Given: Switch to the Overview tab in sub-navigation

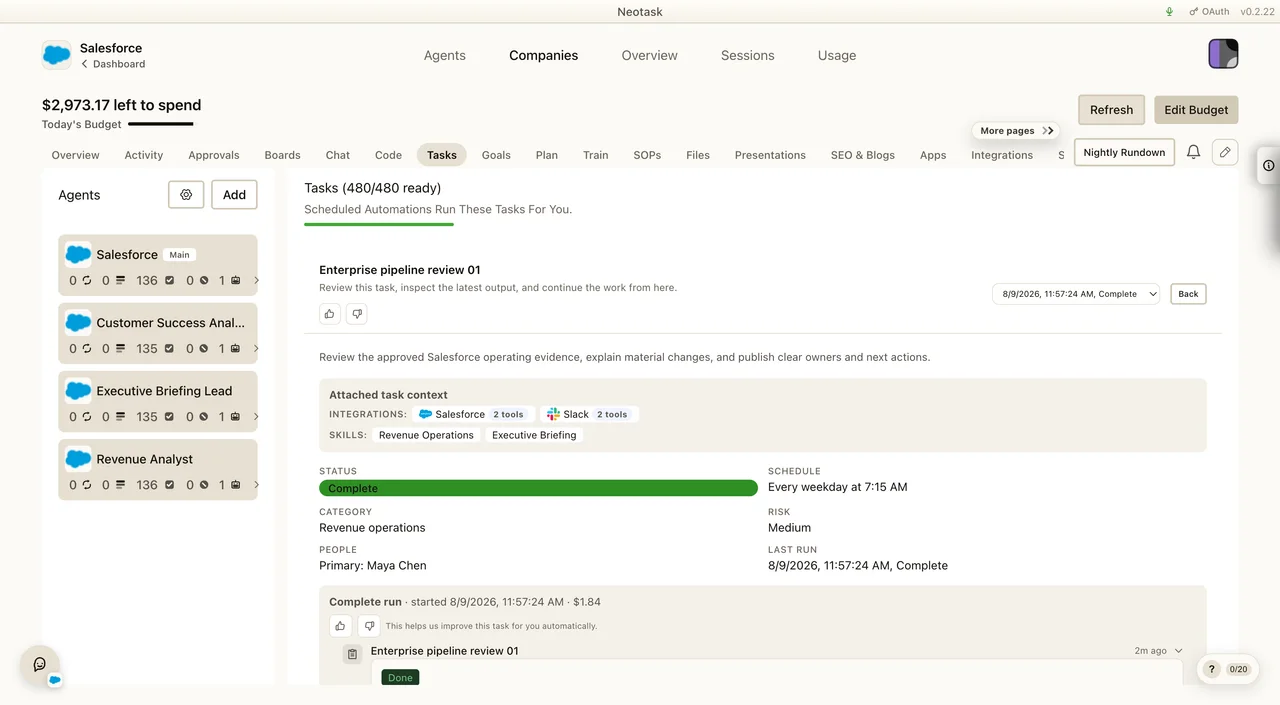Looking at the screenshot, I should coord(76,155).
